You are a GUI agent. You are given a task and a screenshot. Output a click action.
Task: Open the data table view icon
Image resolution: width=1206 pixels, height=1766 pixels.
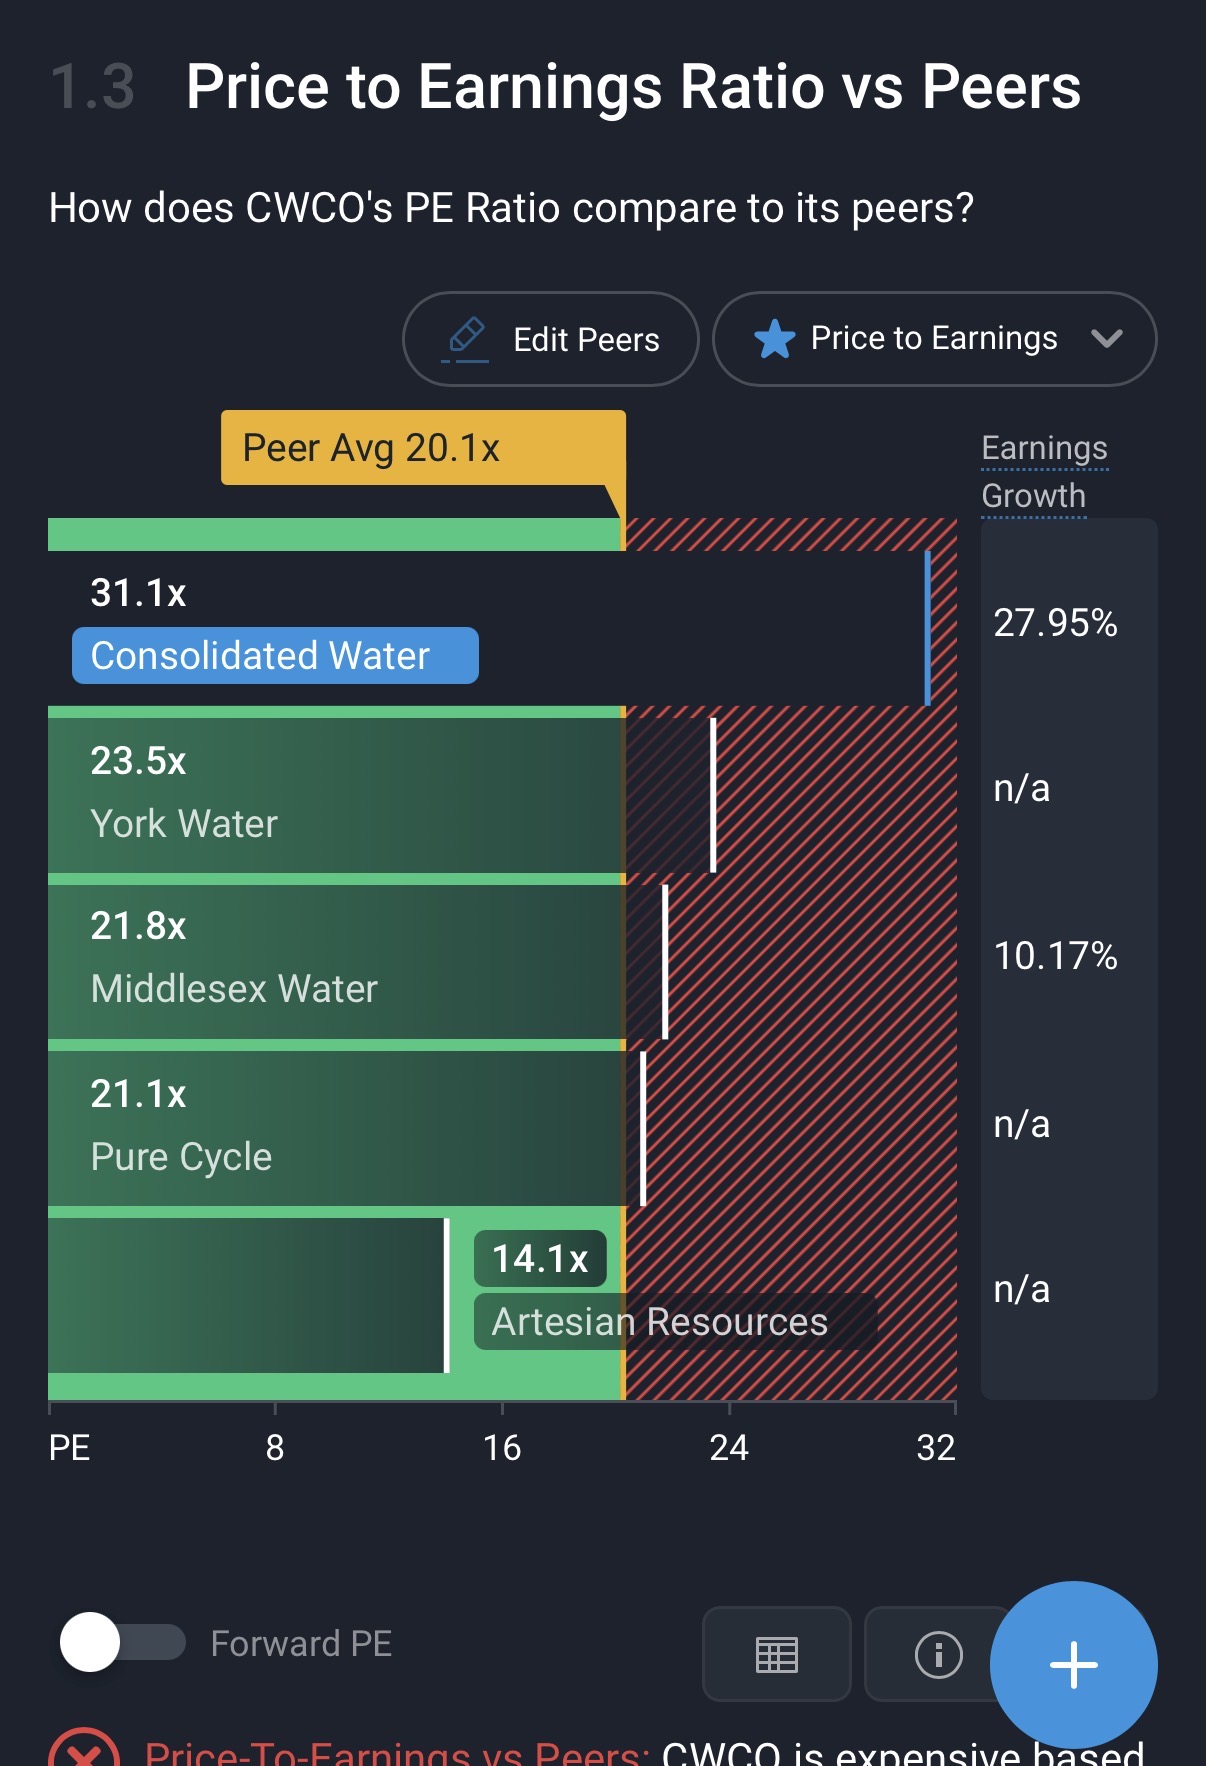pos(776,1655)
